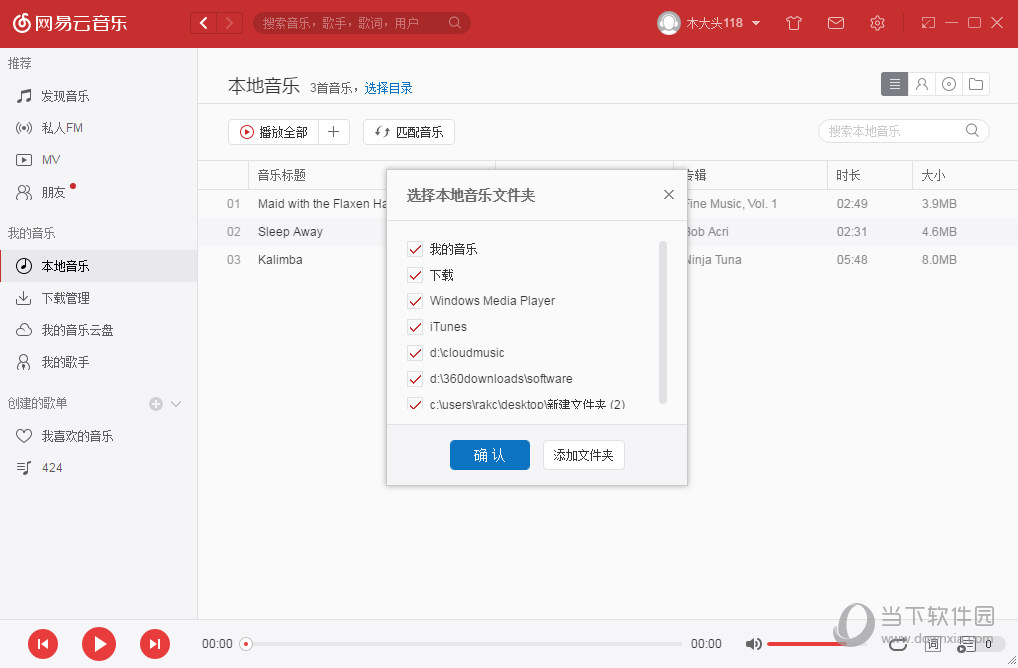Uncheck the iTunes folder checkbox
1018x668 pixels.
[415, 327]
